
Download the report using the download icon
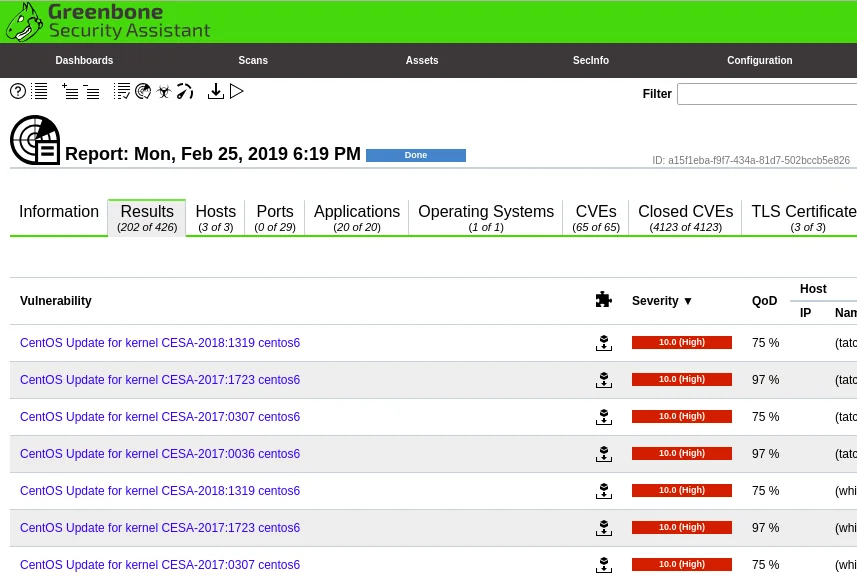click(216, 91)
